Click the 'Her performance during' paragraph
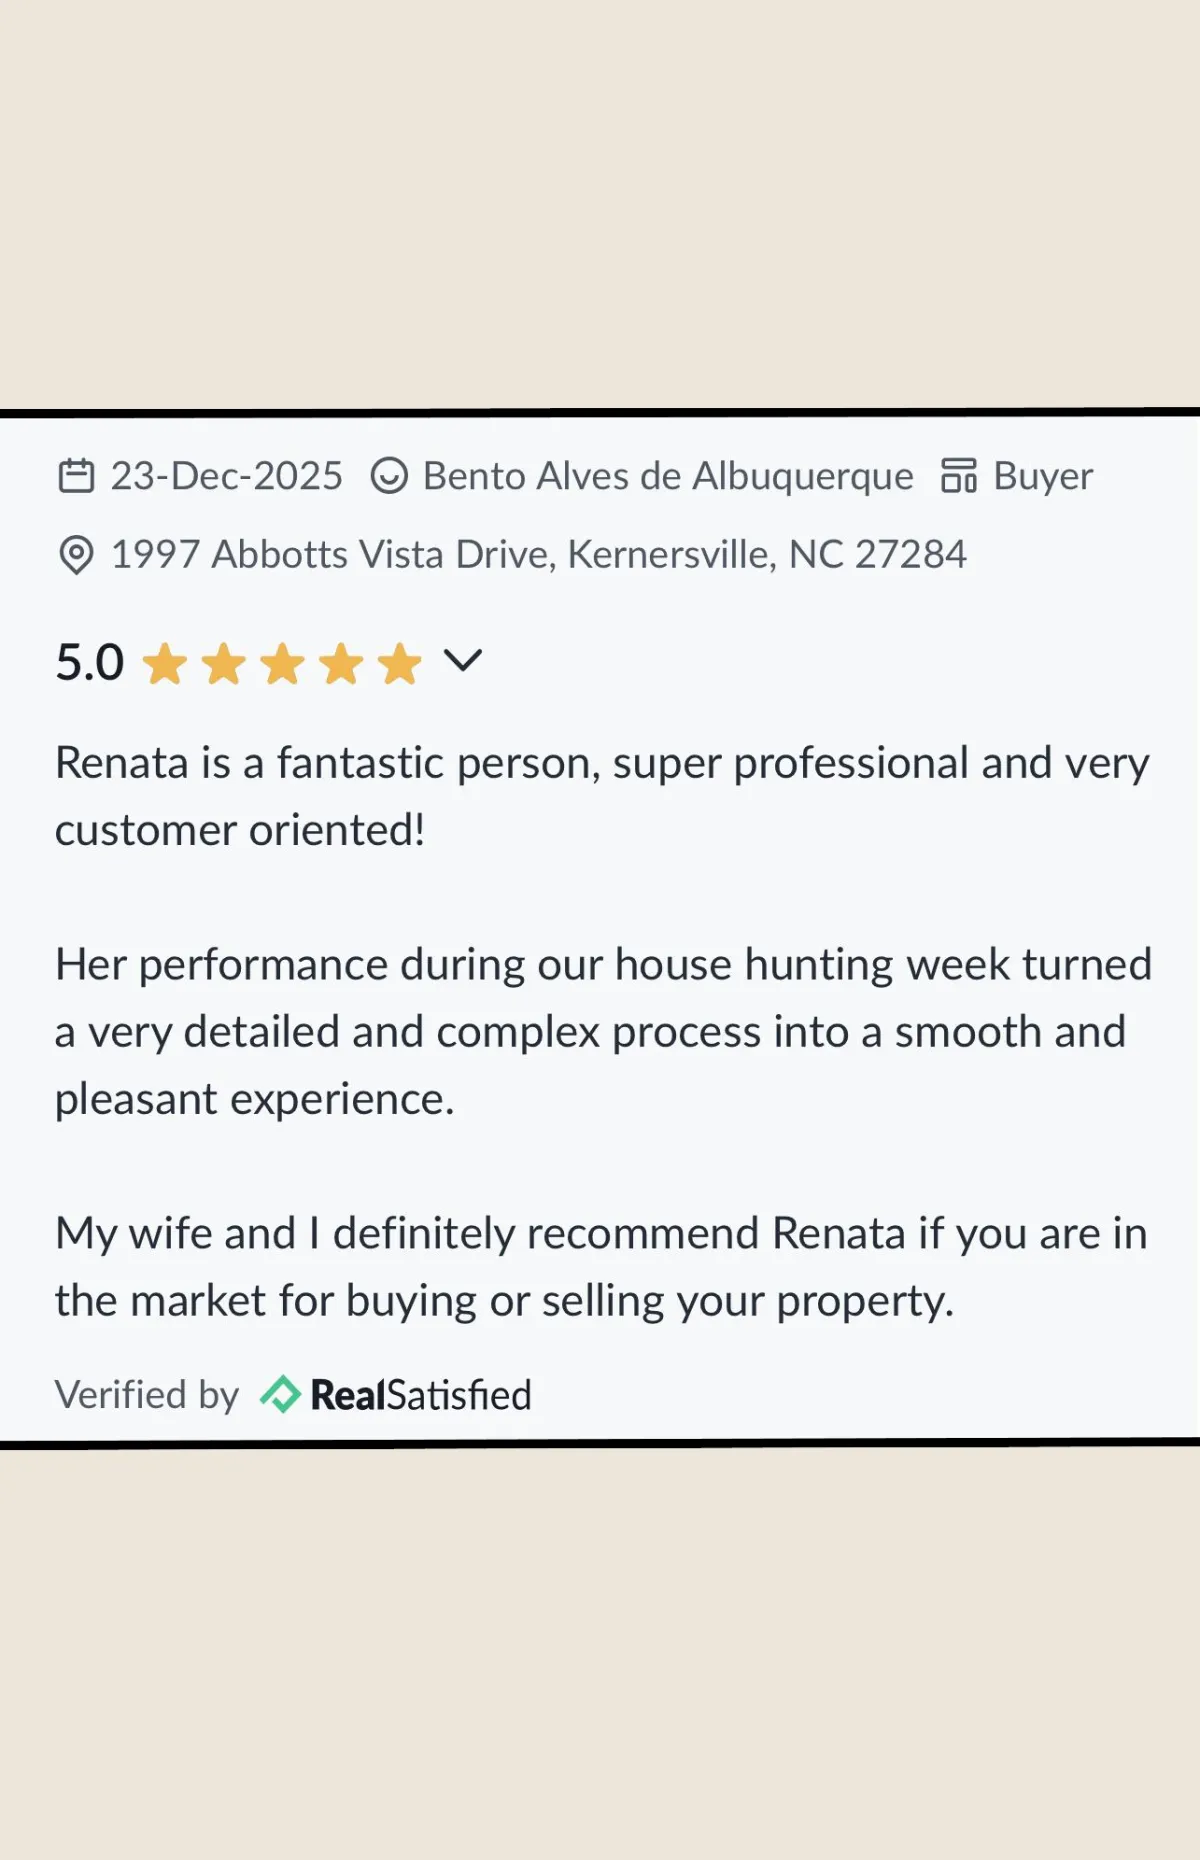Viewport: 1200px width, 1860px height. (x=604, y=1032)
